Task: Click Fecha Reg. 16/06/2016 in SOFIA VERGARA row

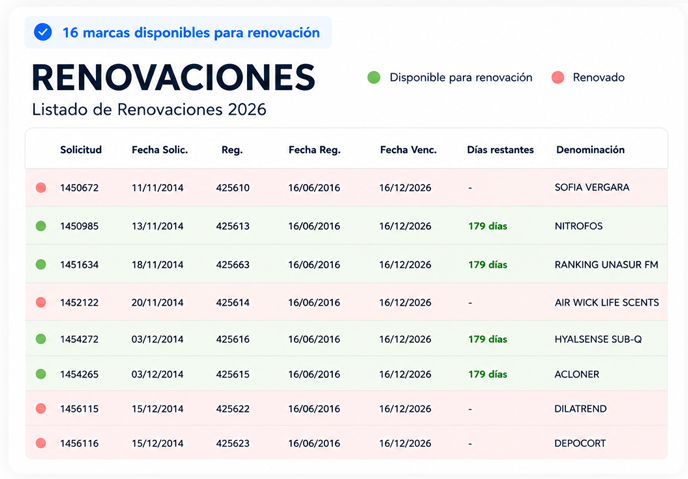Action: [314, 188]
